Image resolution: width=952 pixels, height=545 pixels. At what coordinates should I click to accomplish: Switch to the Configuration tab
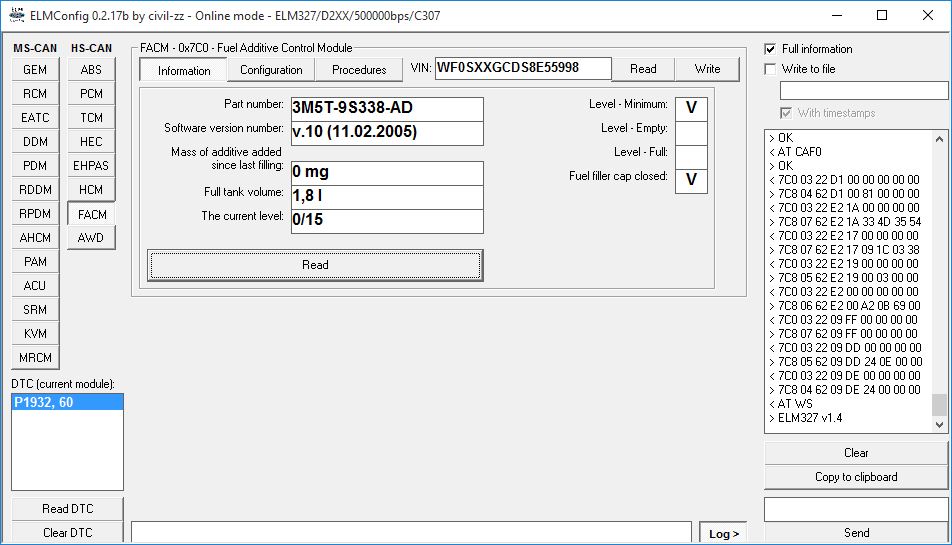point(271,70)
